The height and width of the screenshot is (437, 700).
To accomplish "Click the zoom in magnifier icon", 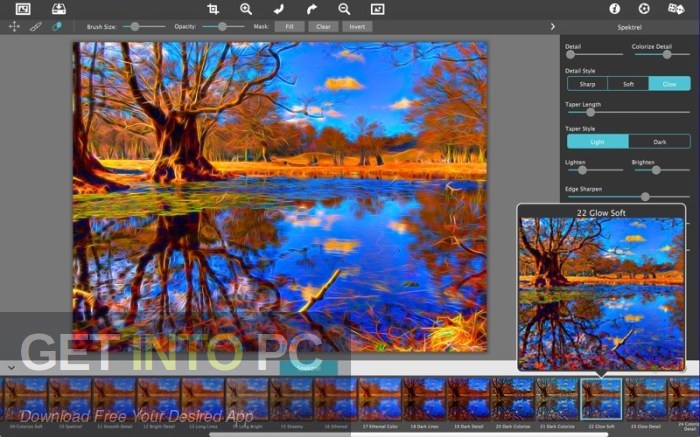I will tap(246, 9).
